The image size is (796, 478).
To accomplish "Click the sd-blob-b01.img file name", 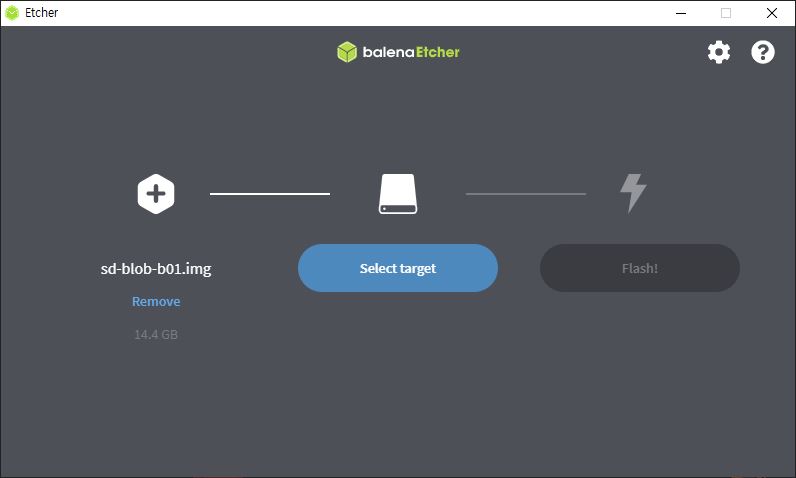I will 156,268.
